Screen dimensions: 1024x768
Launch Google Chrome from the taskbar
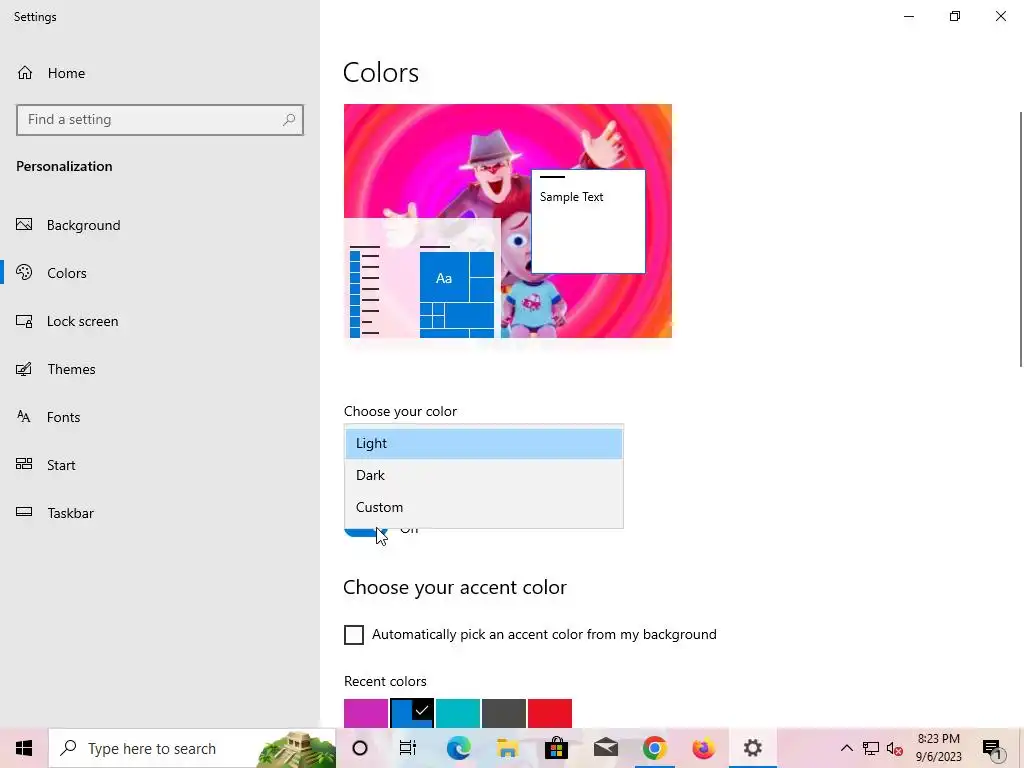[x=654, y=748]
